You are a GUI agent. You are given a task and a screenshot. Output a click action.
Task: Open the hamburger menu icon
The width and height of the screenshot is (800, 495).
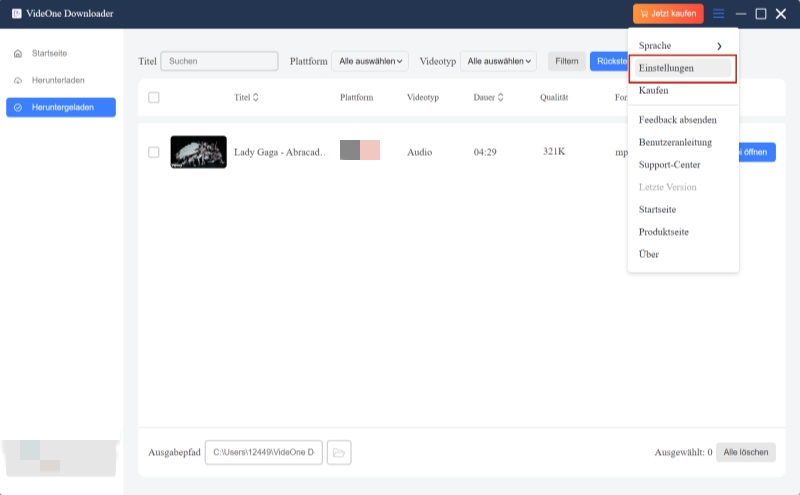(x=719, y=14)
